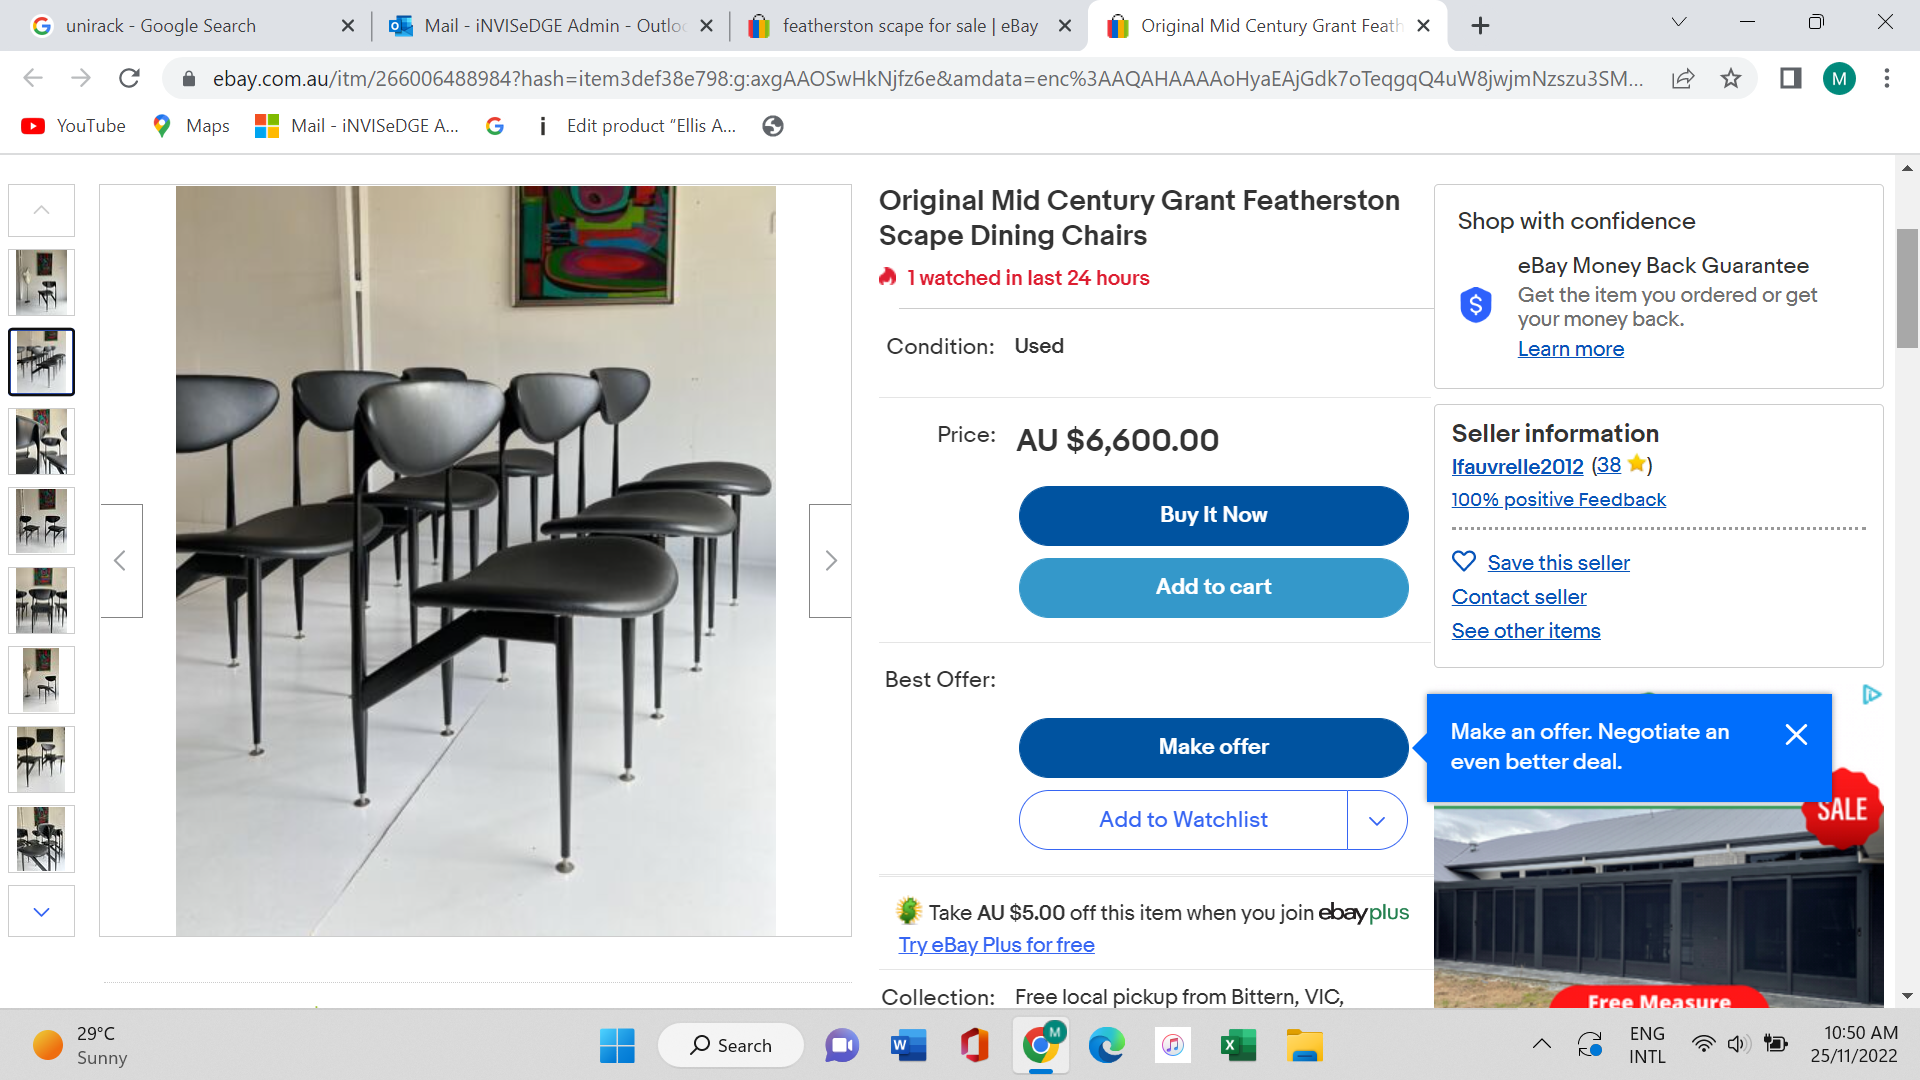Select the third chair thumbnail image
1920x1080 pixels.
[42, 442]
